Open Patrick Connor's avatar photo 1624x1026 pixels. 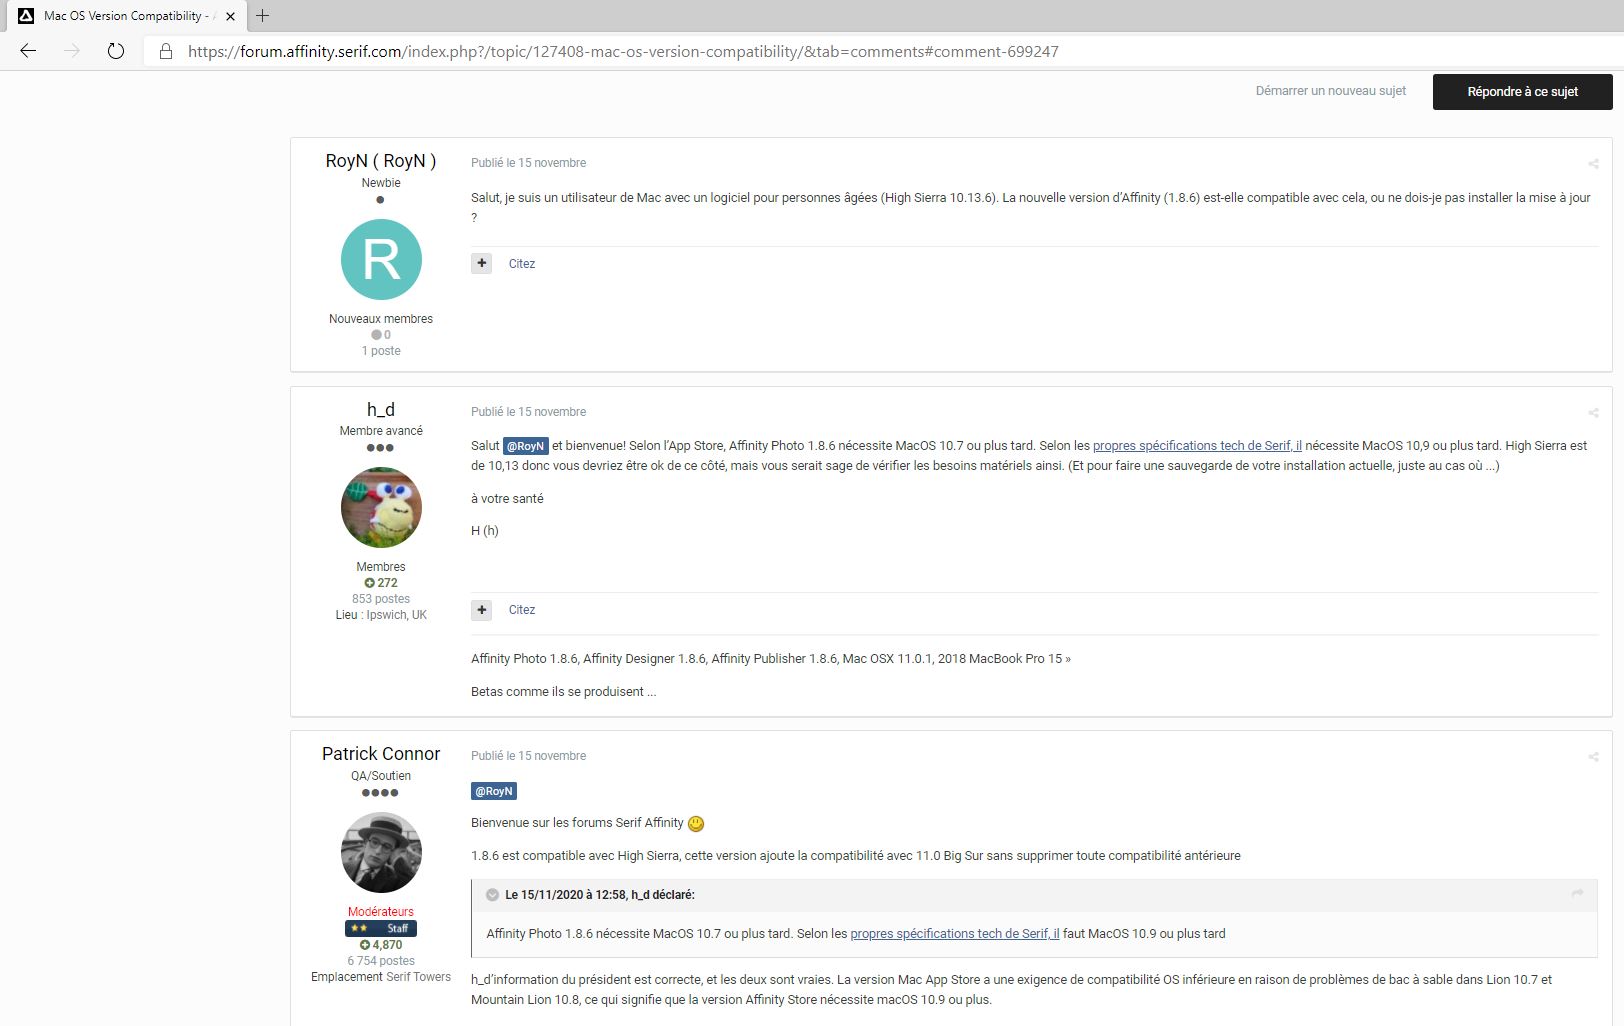(381, 852)
